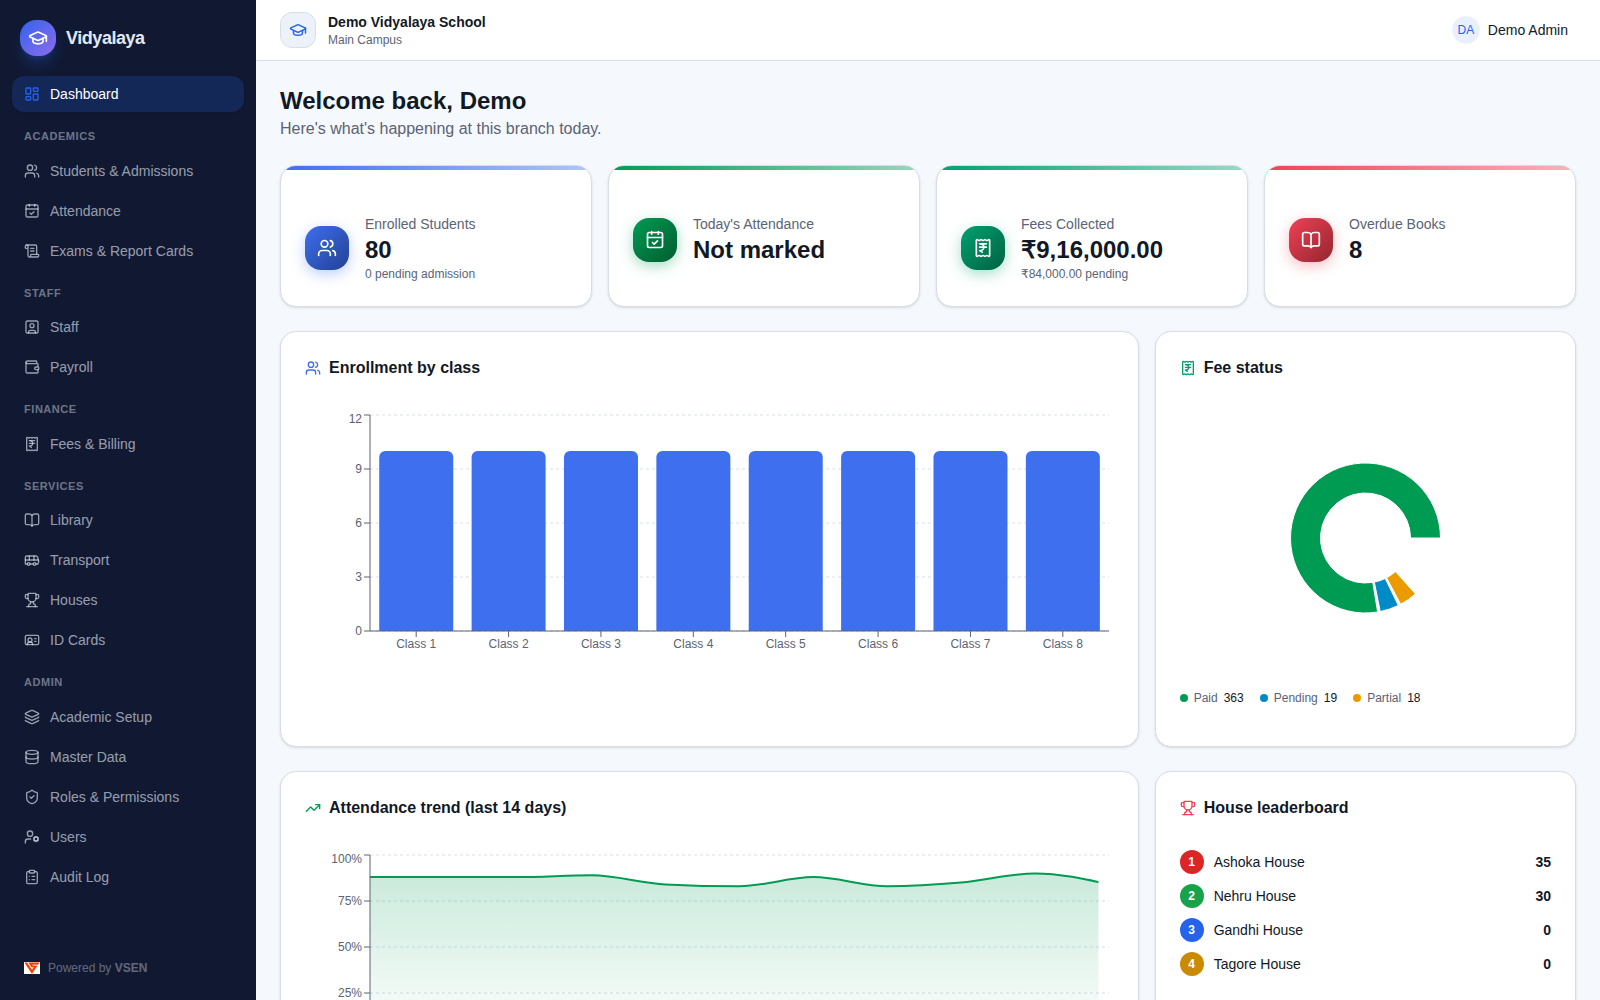Click the Payroll wallet icon

tap(32, 367)
